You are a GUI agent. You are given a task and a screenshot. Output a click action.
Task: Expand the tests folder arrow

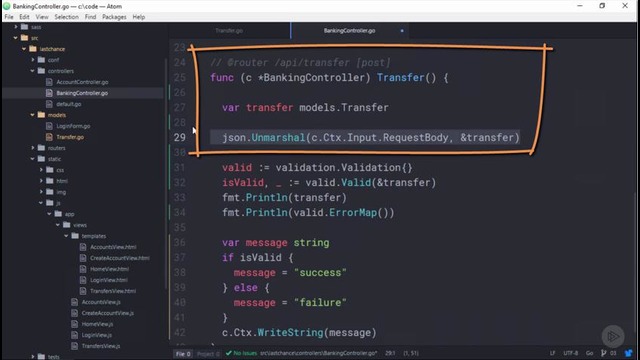[33, 357]
